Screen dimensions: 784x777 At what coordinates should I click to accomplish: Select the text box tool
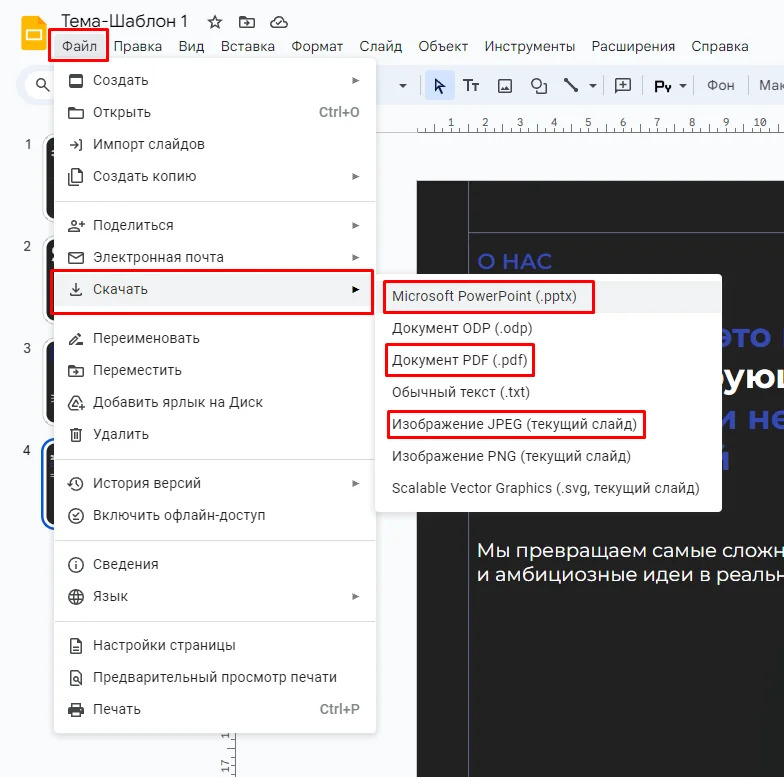471,86
